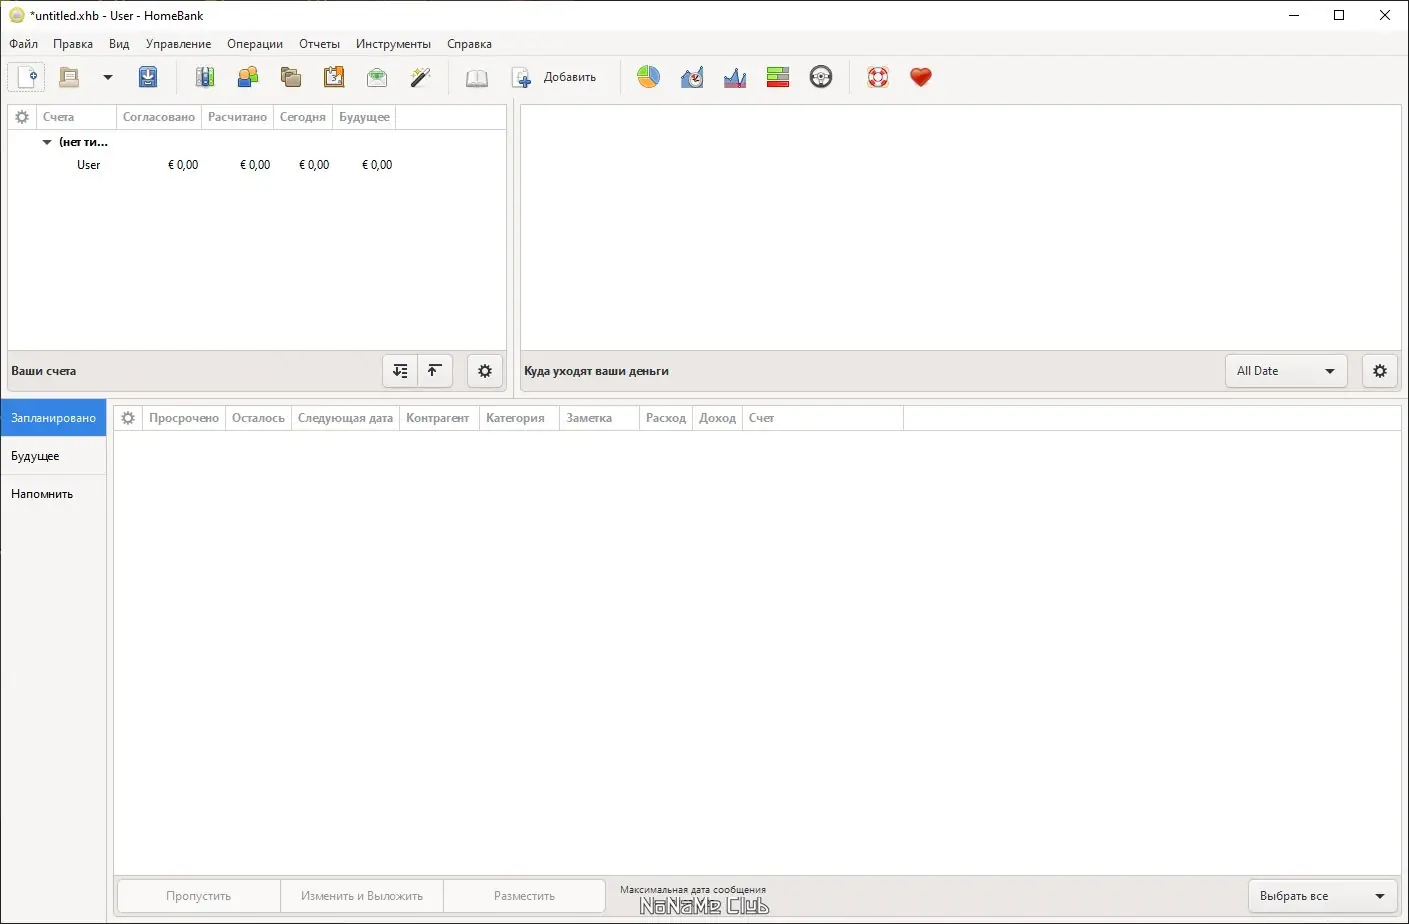The image size is (1409, 924).
Task: Collapse the (нет ти... account group
Action: pyautogui.click(x=47, y=142)
